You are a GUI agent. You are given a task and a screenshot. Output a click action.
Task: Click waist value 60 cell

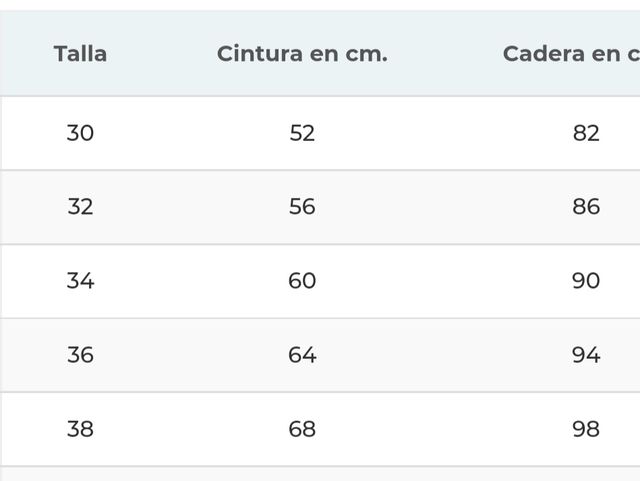[302, 281]
